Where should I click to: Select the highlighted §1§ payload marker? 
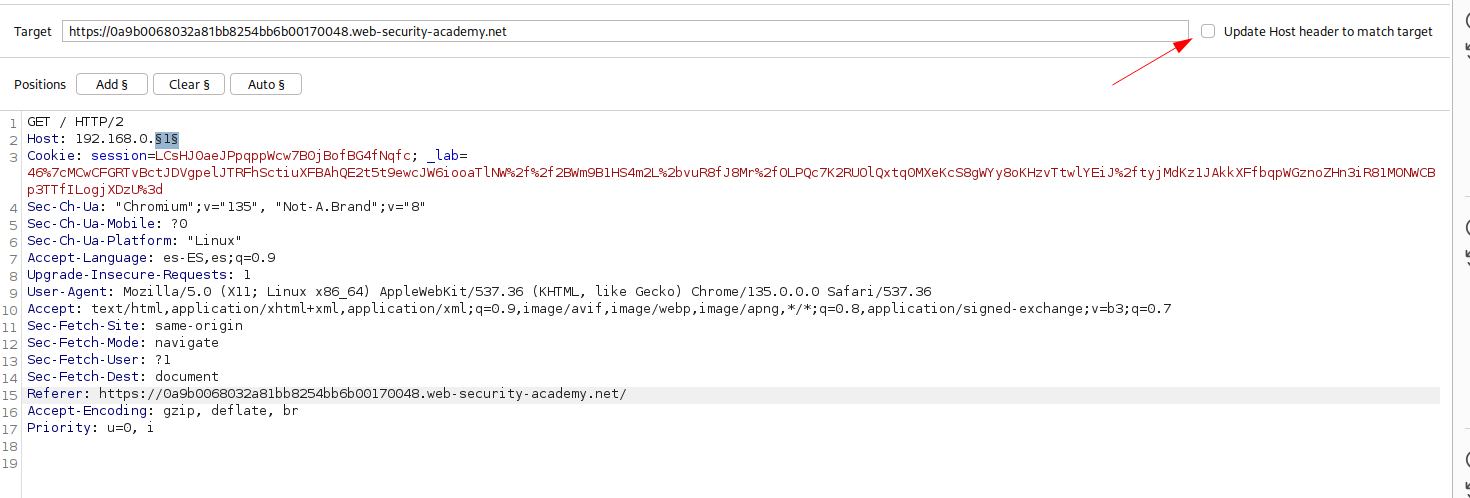pos(167,138)
